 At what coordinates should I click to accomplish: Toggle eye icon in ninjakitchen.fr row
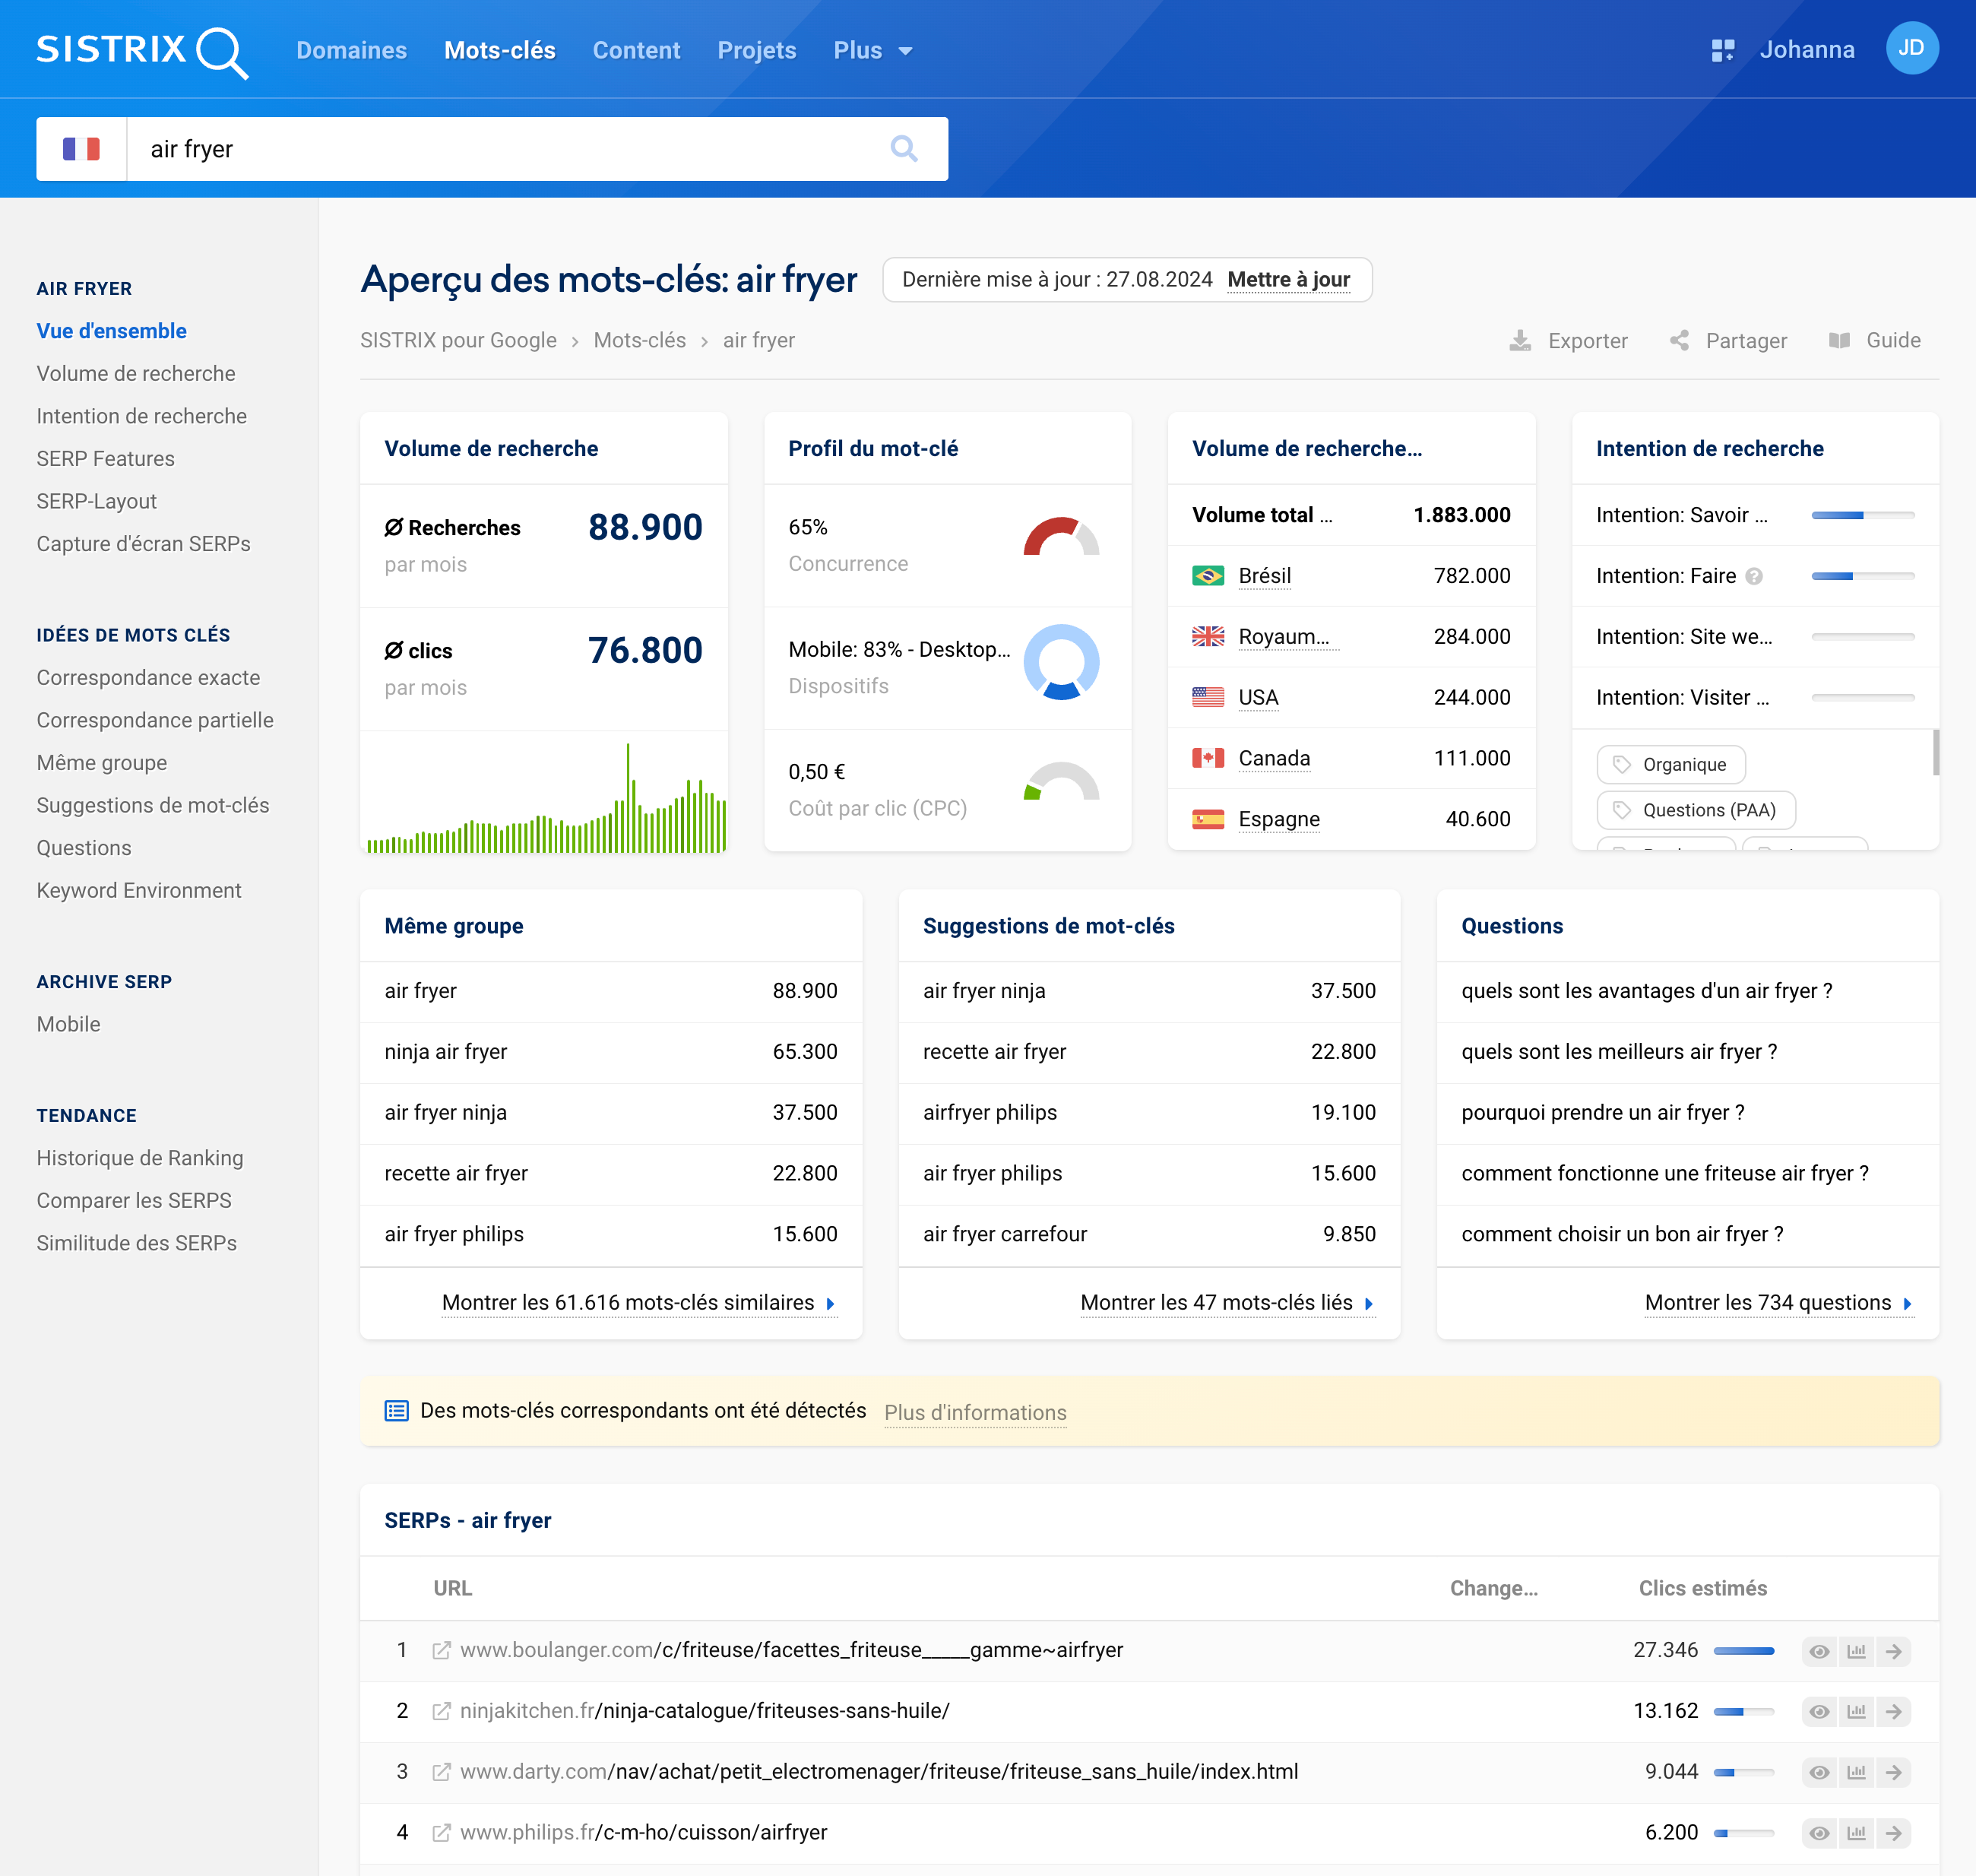pyautogui.click(x=1820, y=1712)
